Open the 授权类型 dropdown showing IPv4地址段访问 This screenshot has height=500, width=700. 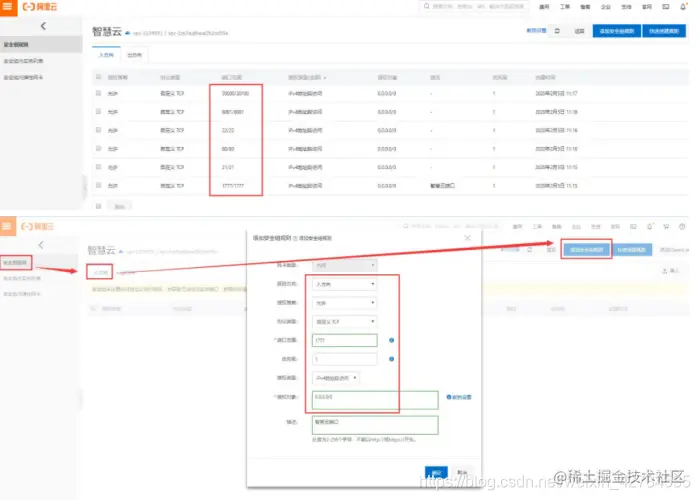pyautogui.click(x=336, y=378)
